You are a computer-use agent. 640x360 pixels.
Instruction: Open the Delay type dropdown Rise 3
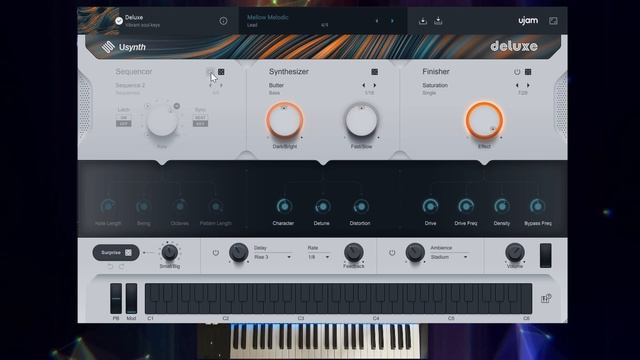coord(273,257)
